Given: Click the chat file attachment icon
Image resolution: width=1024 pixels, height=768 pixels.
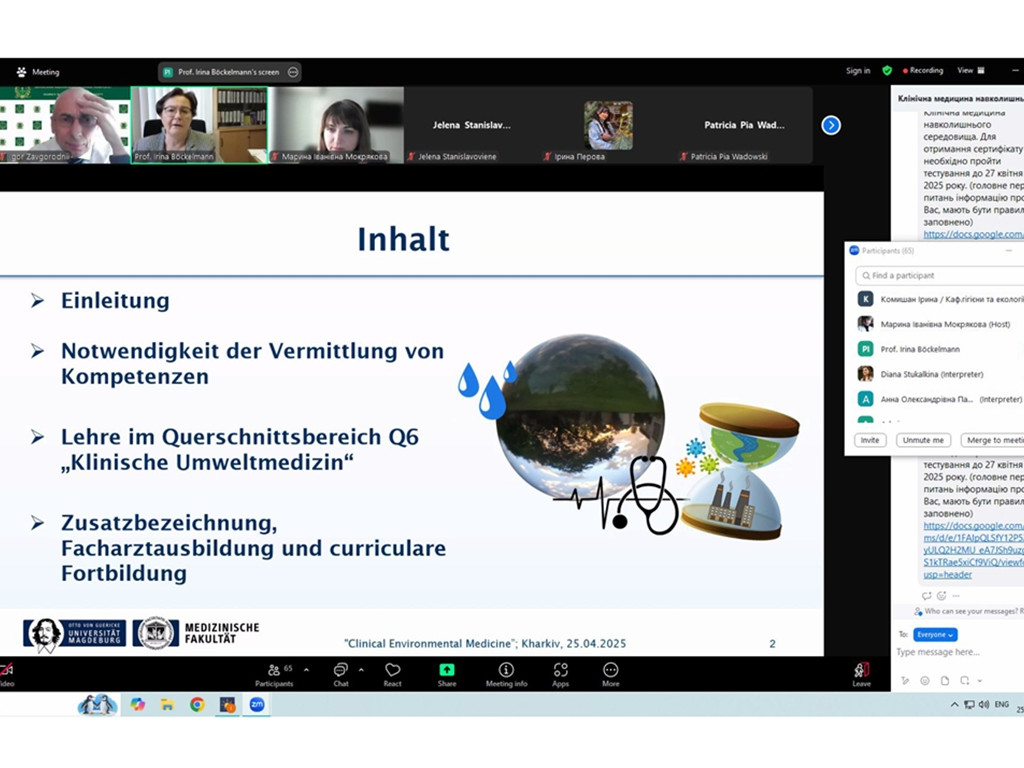Looking at the screenshot, I should pos(944,680).
